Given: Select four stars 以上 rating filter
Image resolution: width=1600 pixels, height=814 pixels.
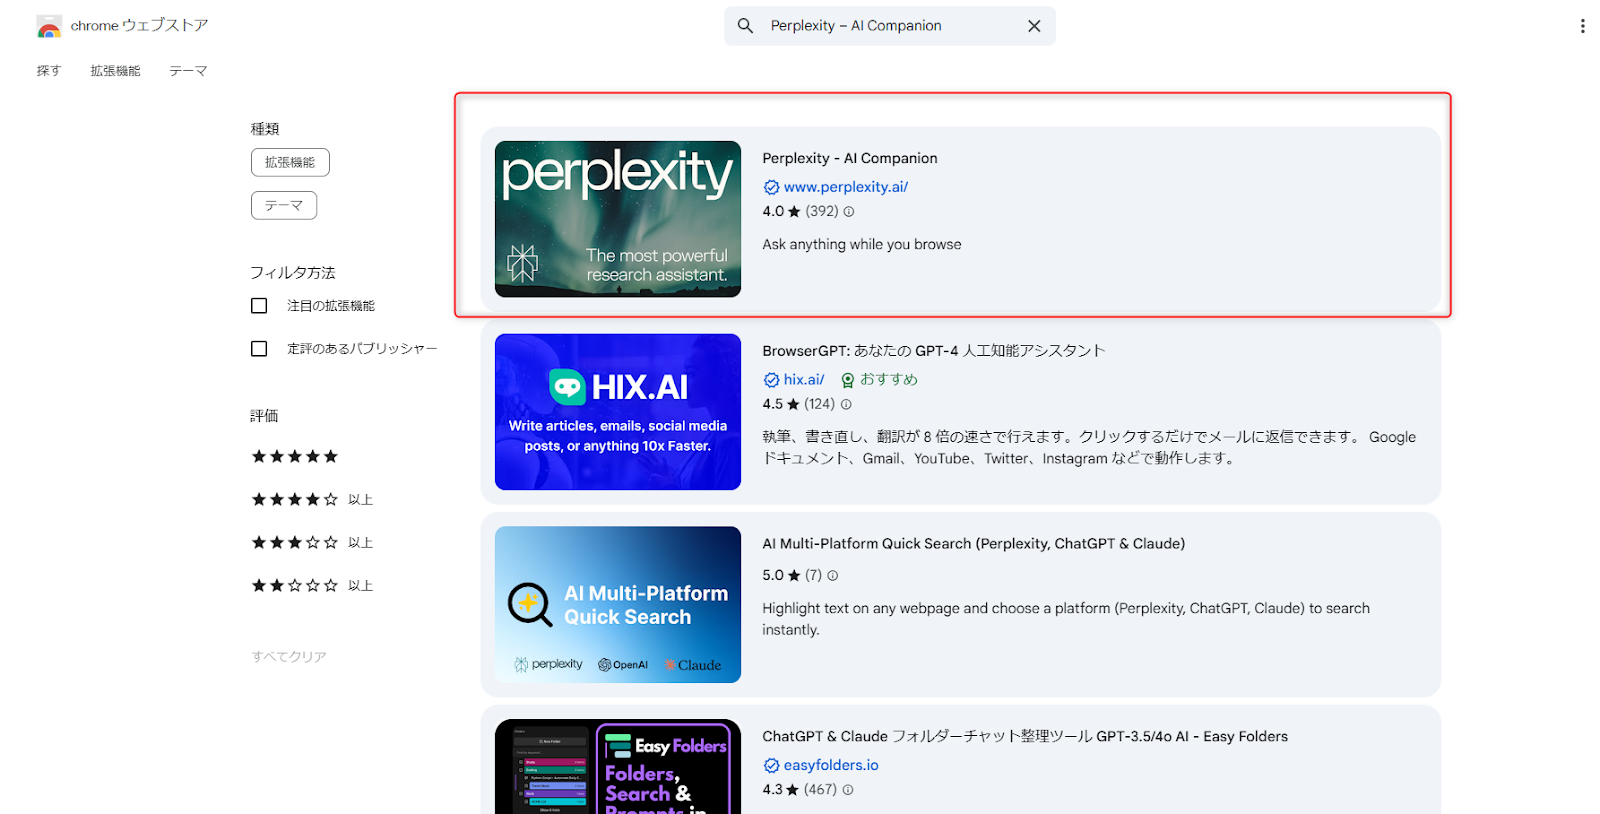Looking at the screenshot, I should pos(312,500).
